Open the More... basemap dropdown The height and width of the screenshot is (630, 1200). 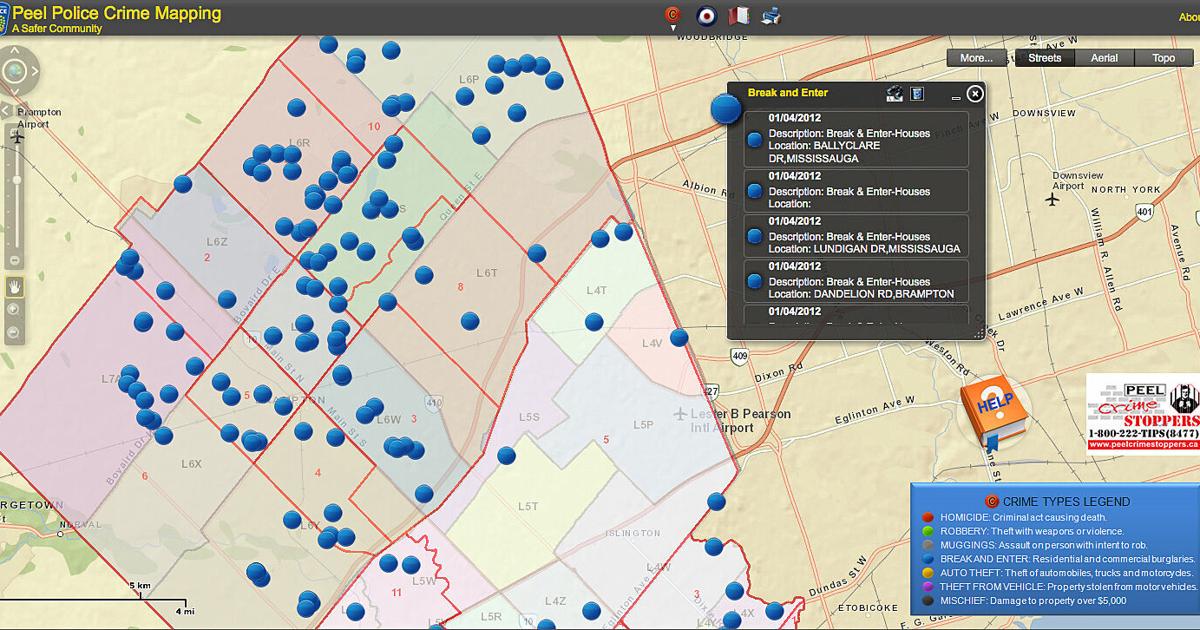click(x=976, y=58)
